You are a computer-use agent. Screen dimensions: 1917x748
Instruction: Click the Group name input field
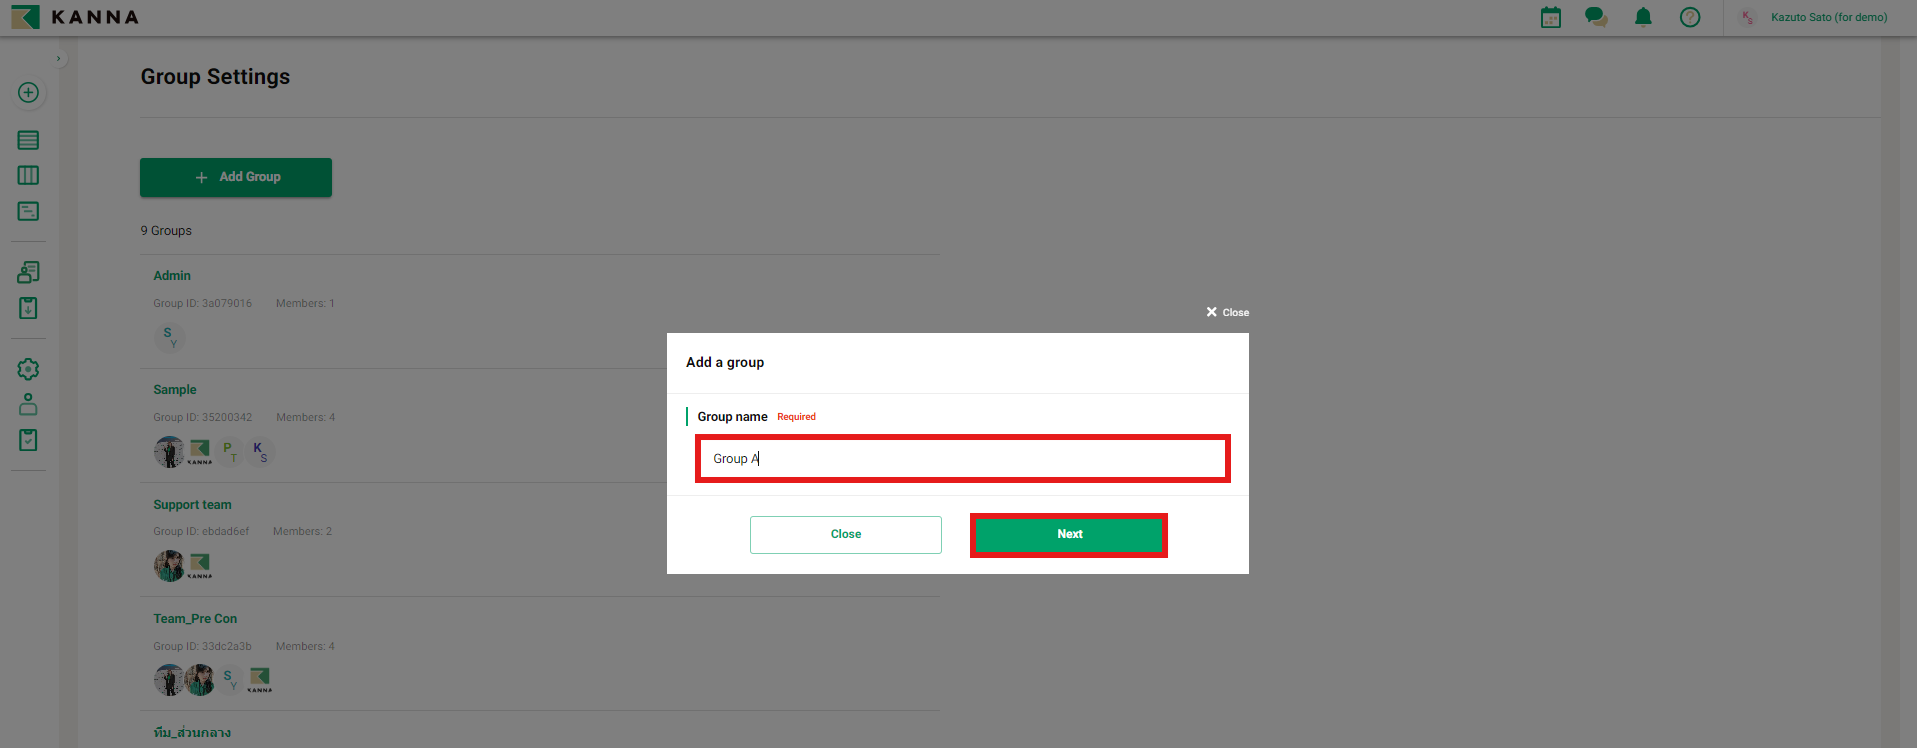[x=962, y=459]
